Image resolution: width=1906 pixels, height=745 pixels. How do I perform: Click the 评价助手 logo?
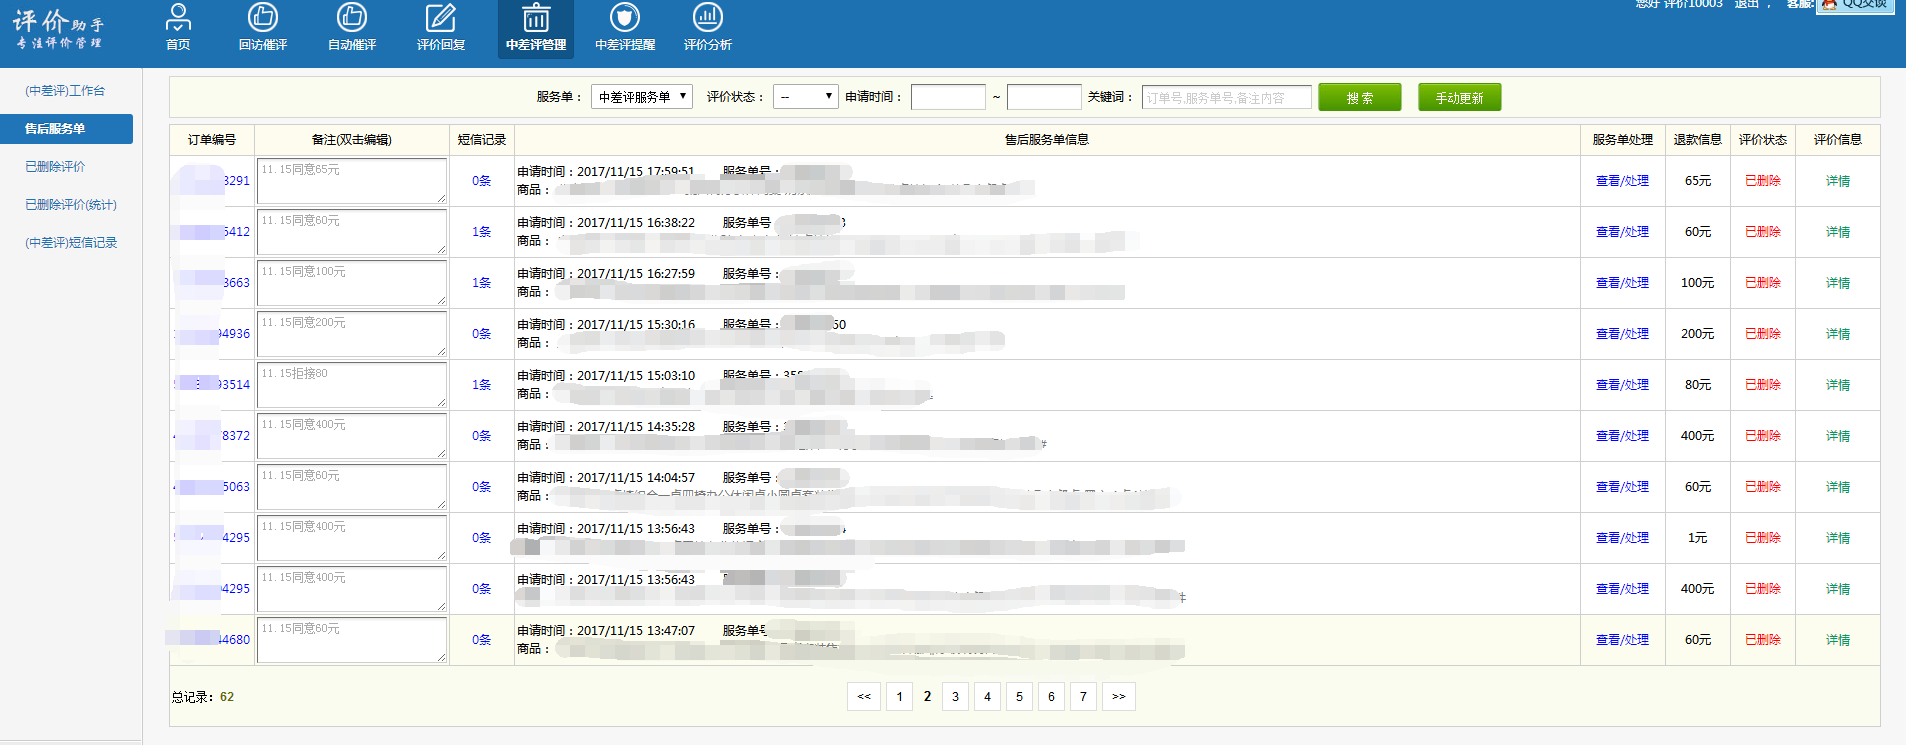[58, 29]
